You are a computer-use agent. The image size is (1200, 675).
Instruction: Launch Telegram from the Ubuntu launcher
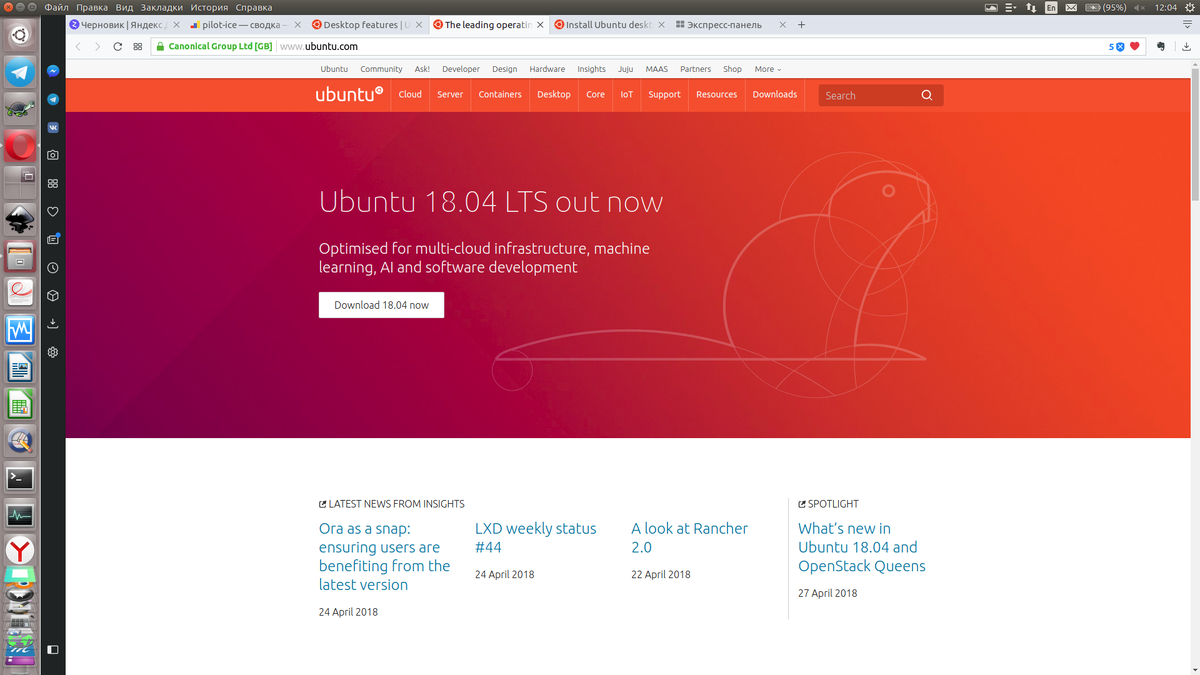tap(20, 72)
